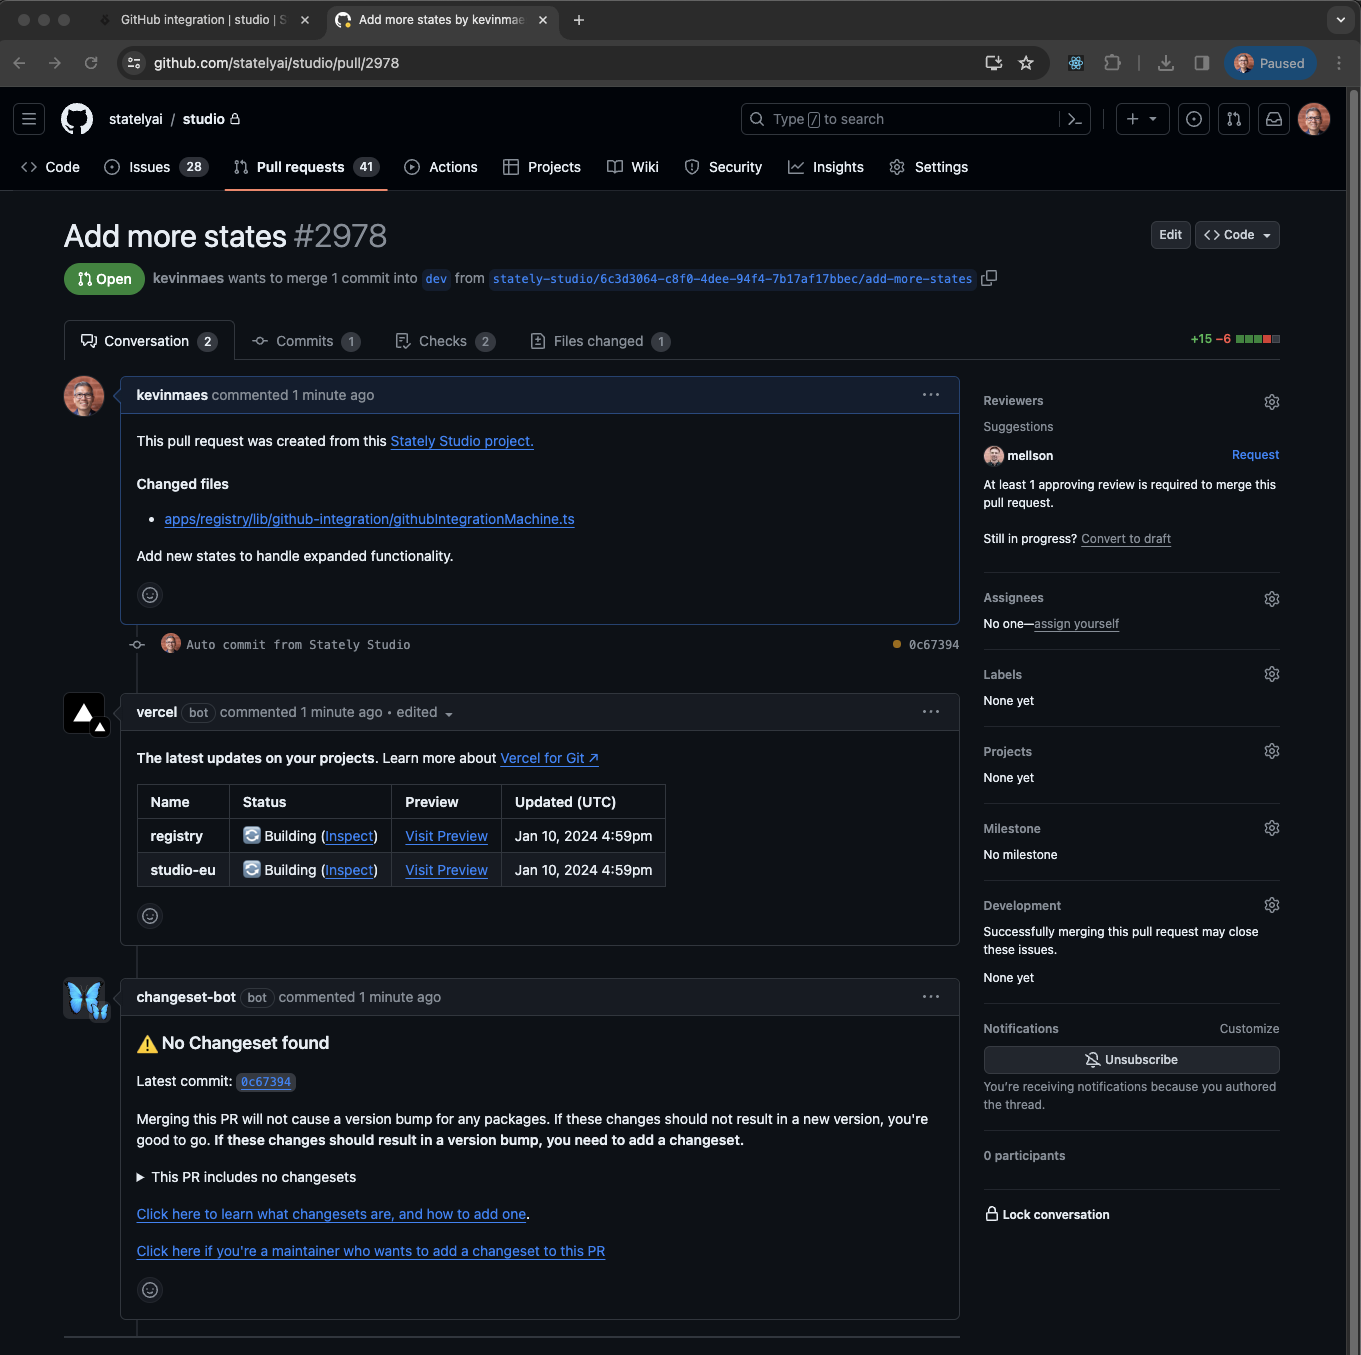This screenshot has height=1355, width=1361.
Task: Open the Reviewers settings gear
Action: pyautogui.click(x=1271, y=401)
